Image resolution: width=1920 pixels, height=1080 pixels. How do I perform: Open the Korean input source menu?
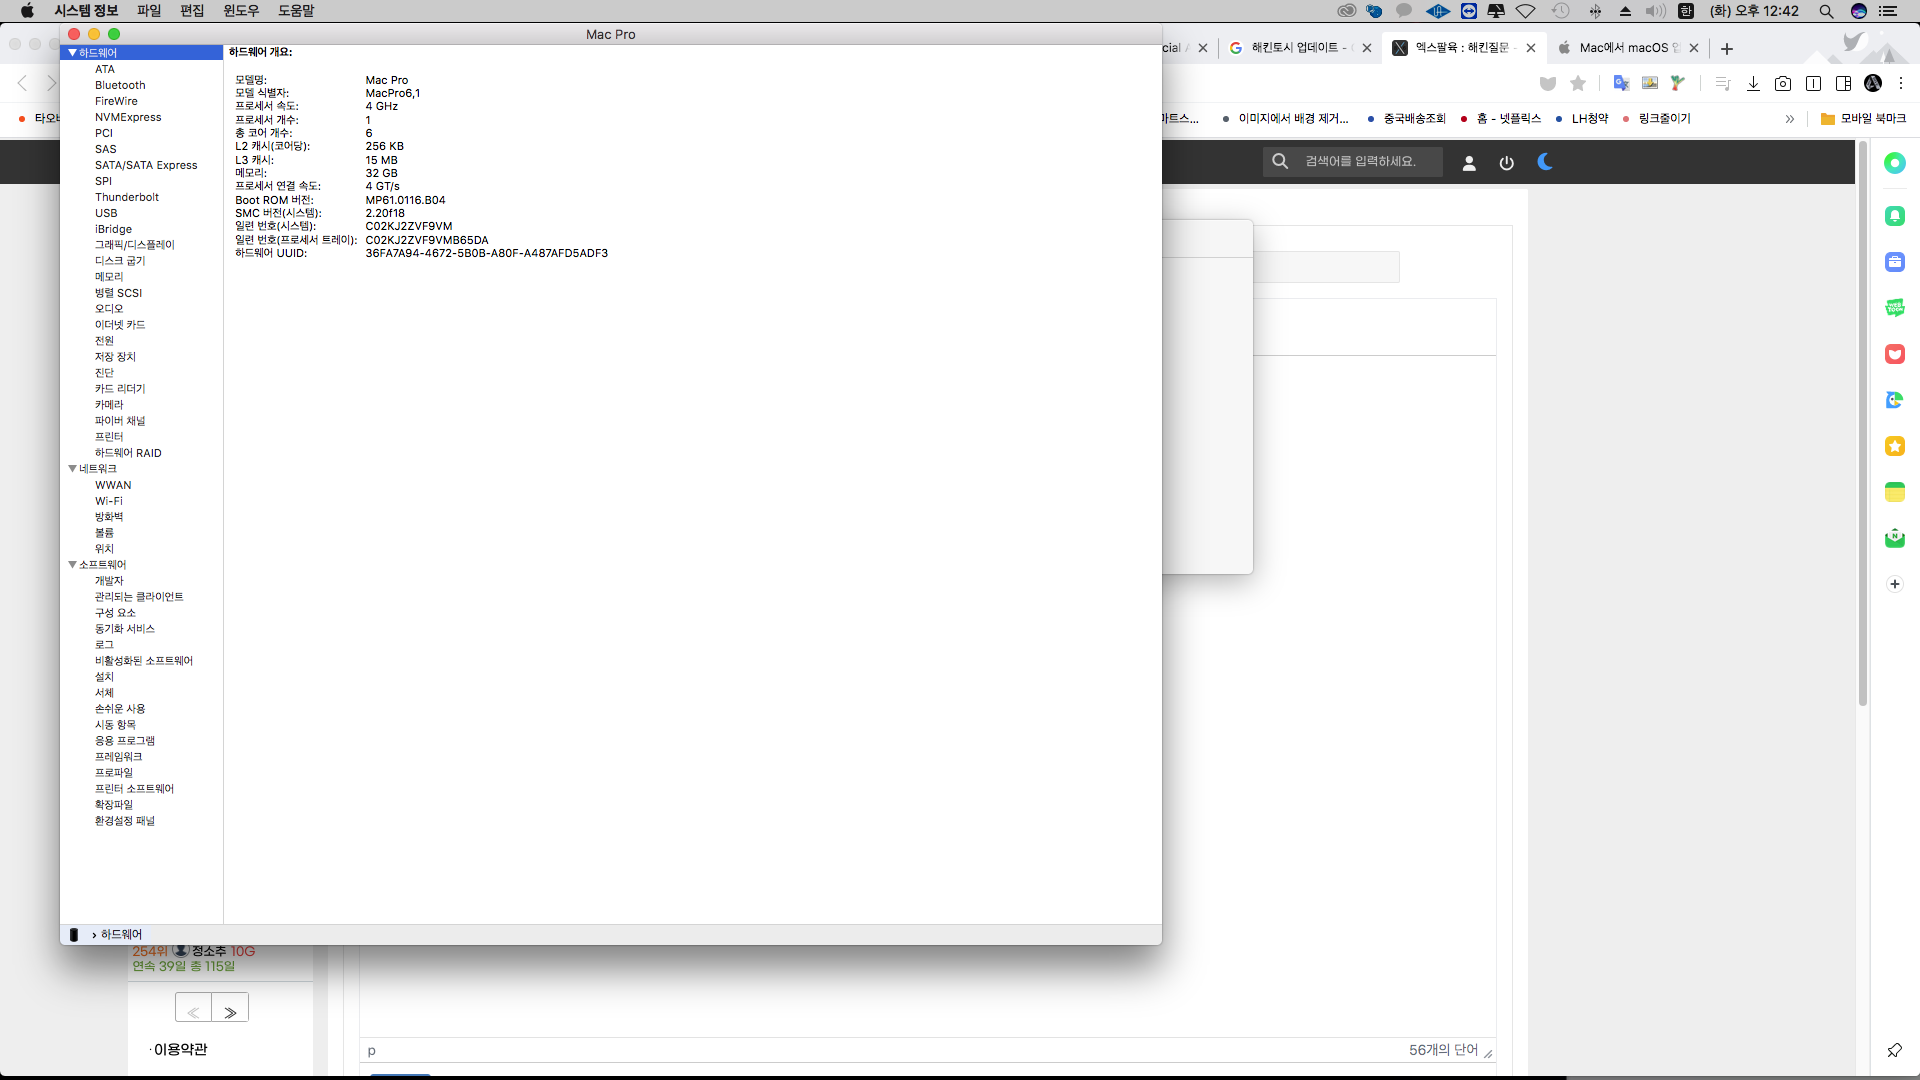pos(1686,11)
